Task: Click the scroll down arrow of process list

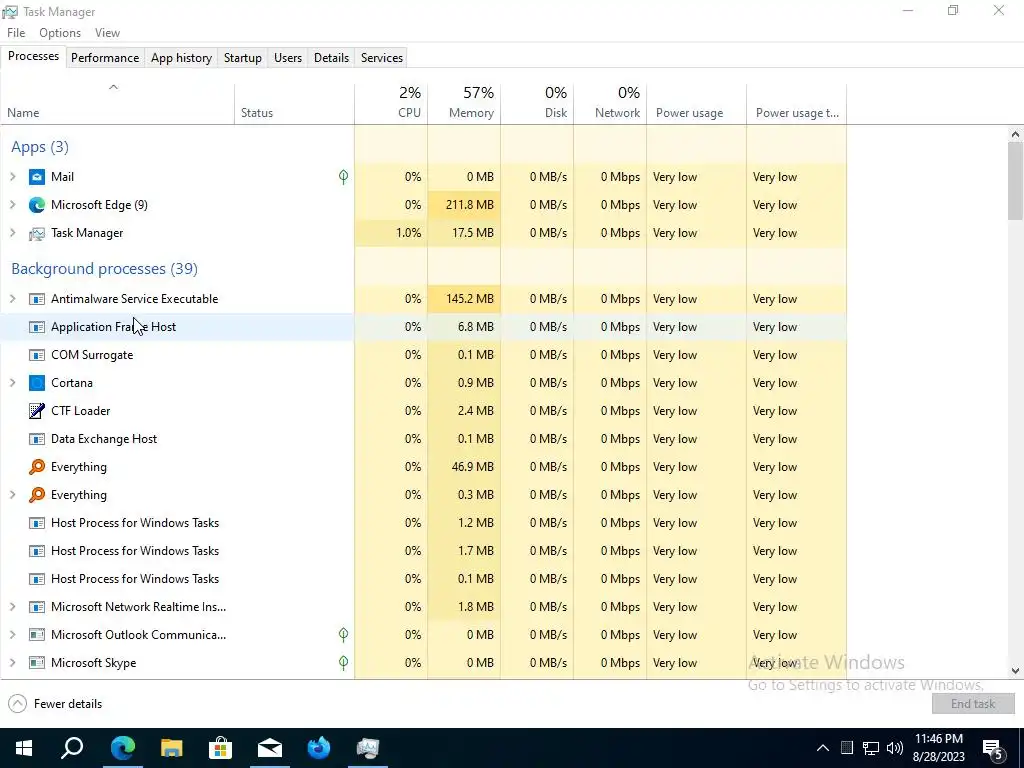Action: [1015, 671]
